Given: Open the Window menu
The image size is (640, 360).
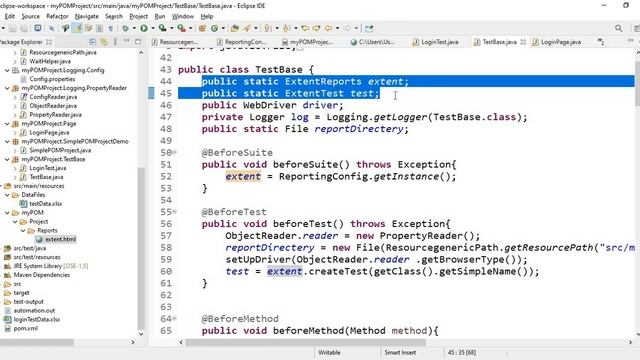Looking at the screenshot, I should click(x=182, y=16).
